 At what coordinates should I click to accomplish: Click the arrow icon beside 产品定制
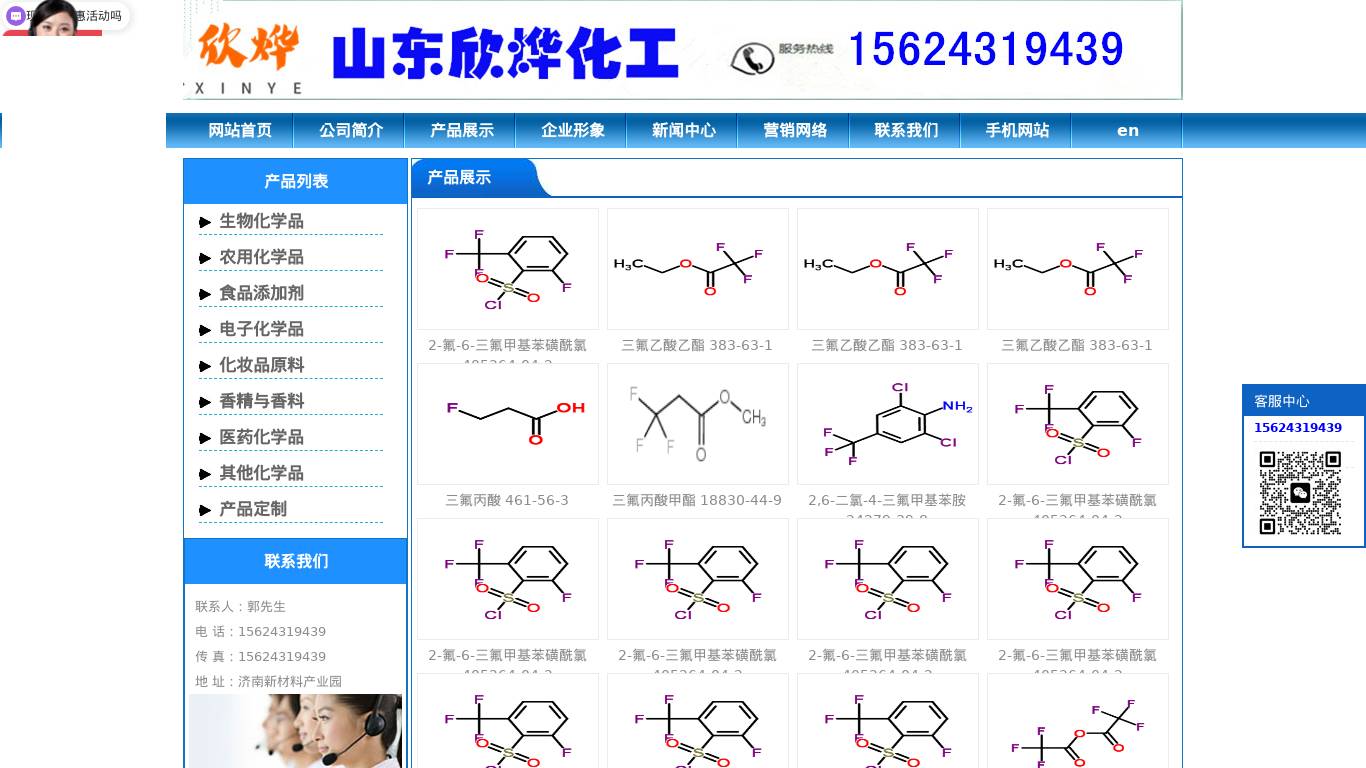[206, 509]
